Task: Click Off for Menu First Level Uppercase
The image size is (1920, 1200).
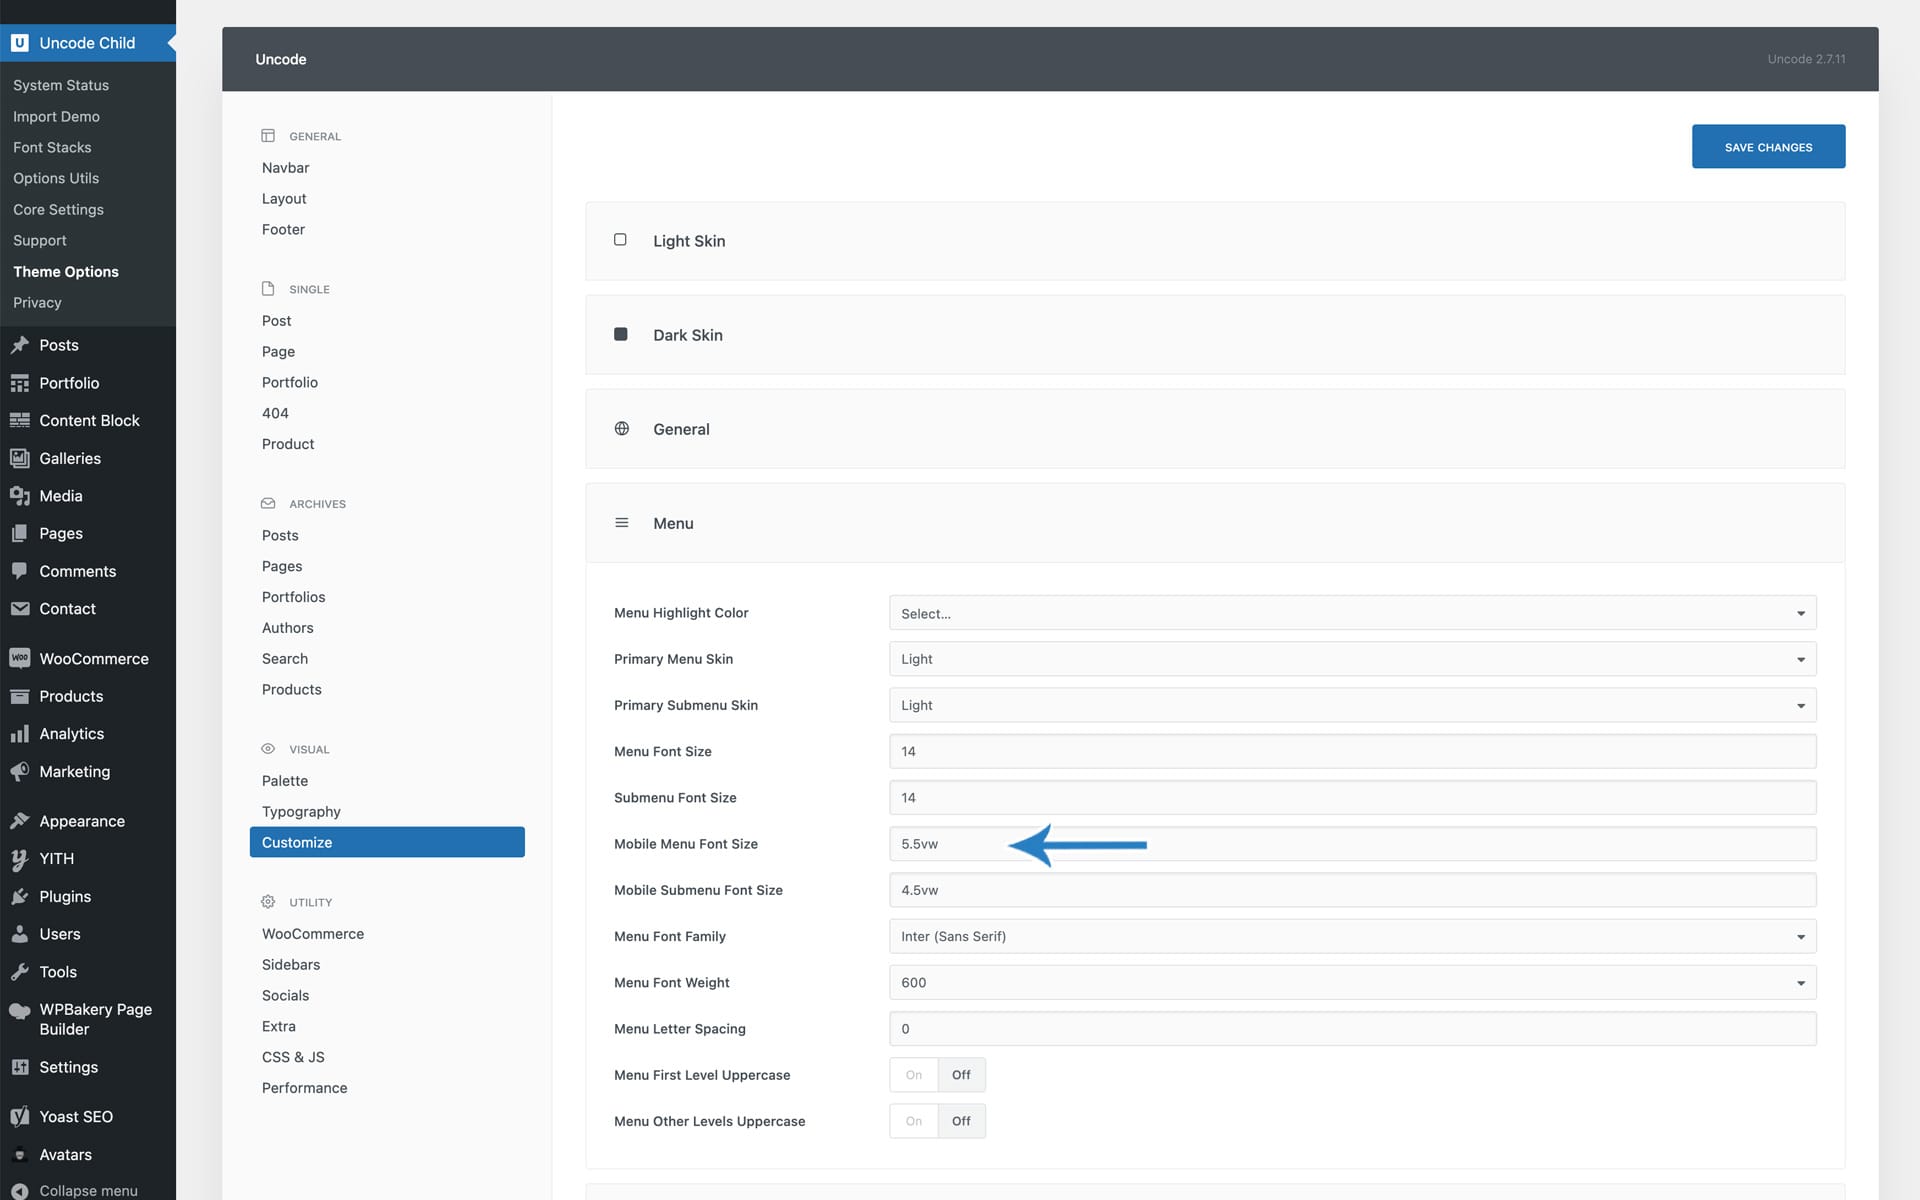Action: click(961, 1075)
